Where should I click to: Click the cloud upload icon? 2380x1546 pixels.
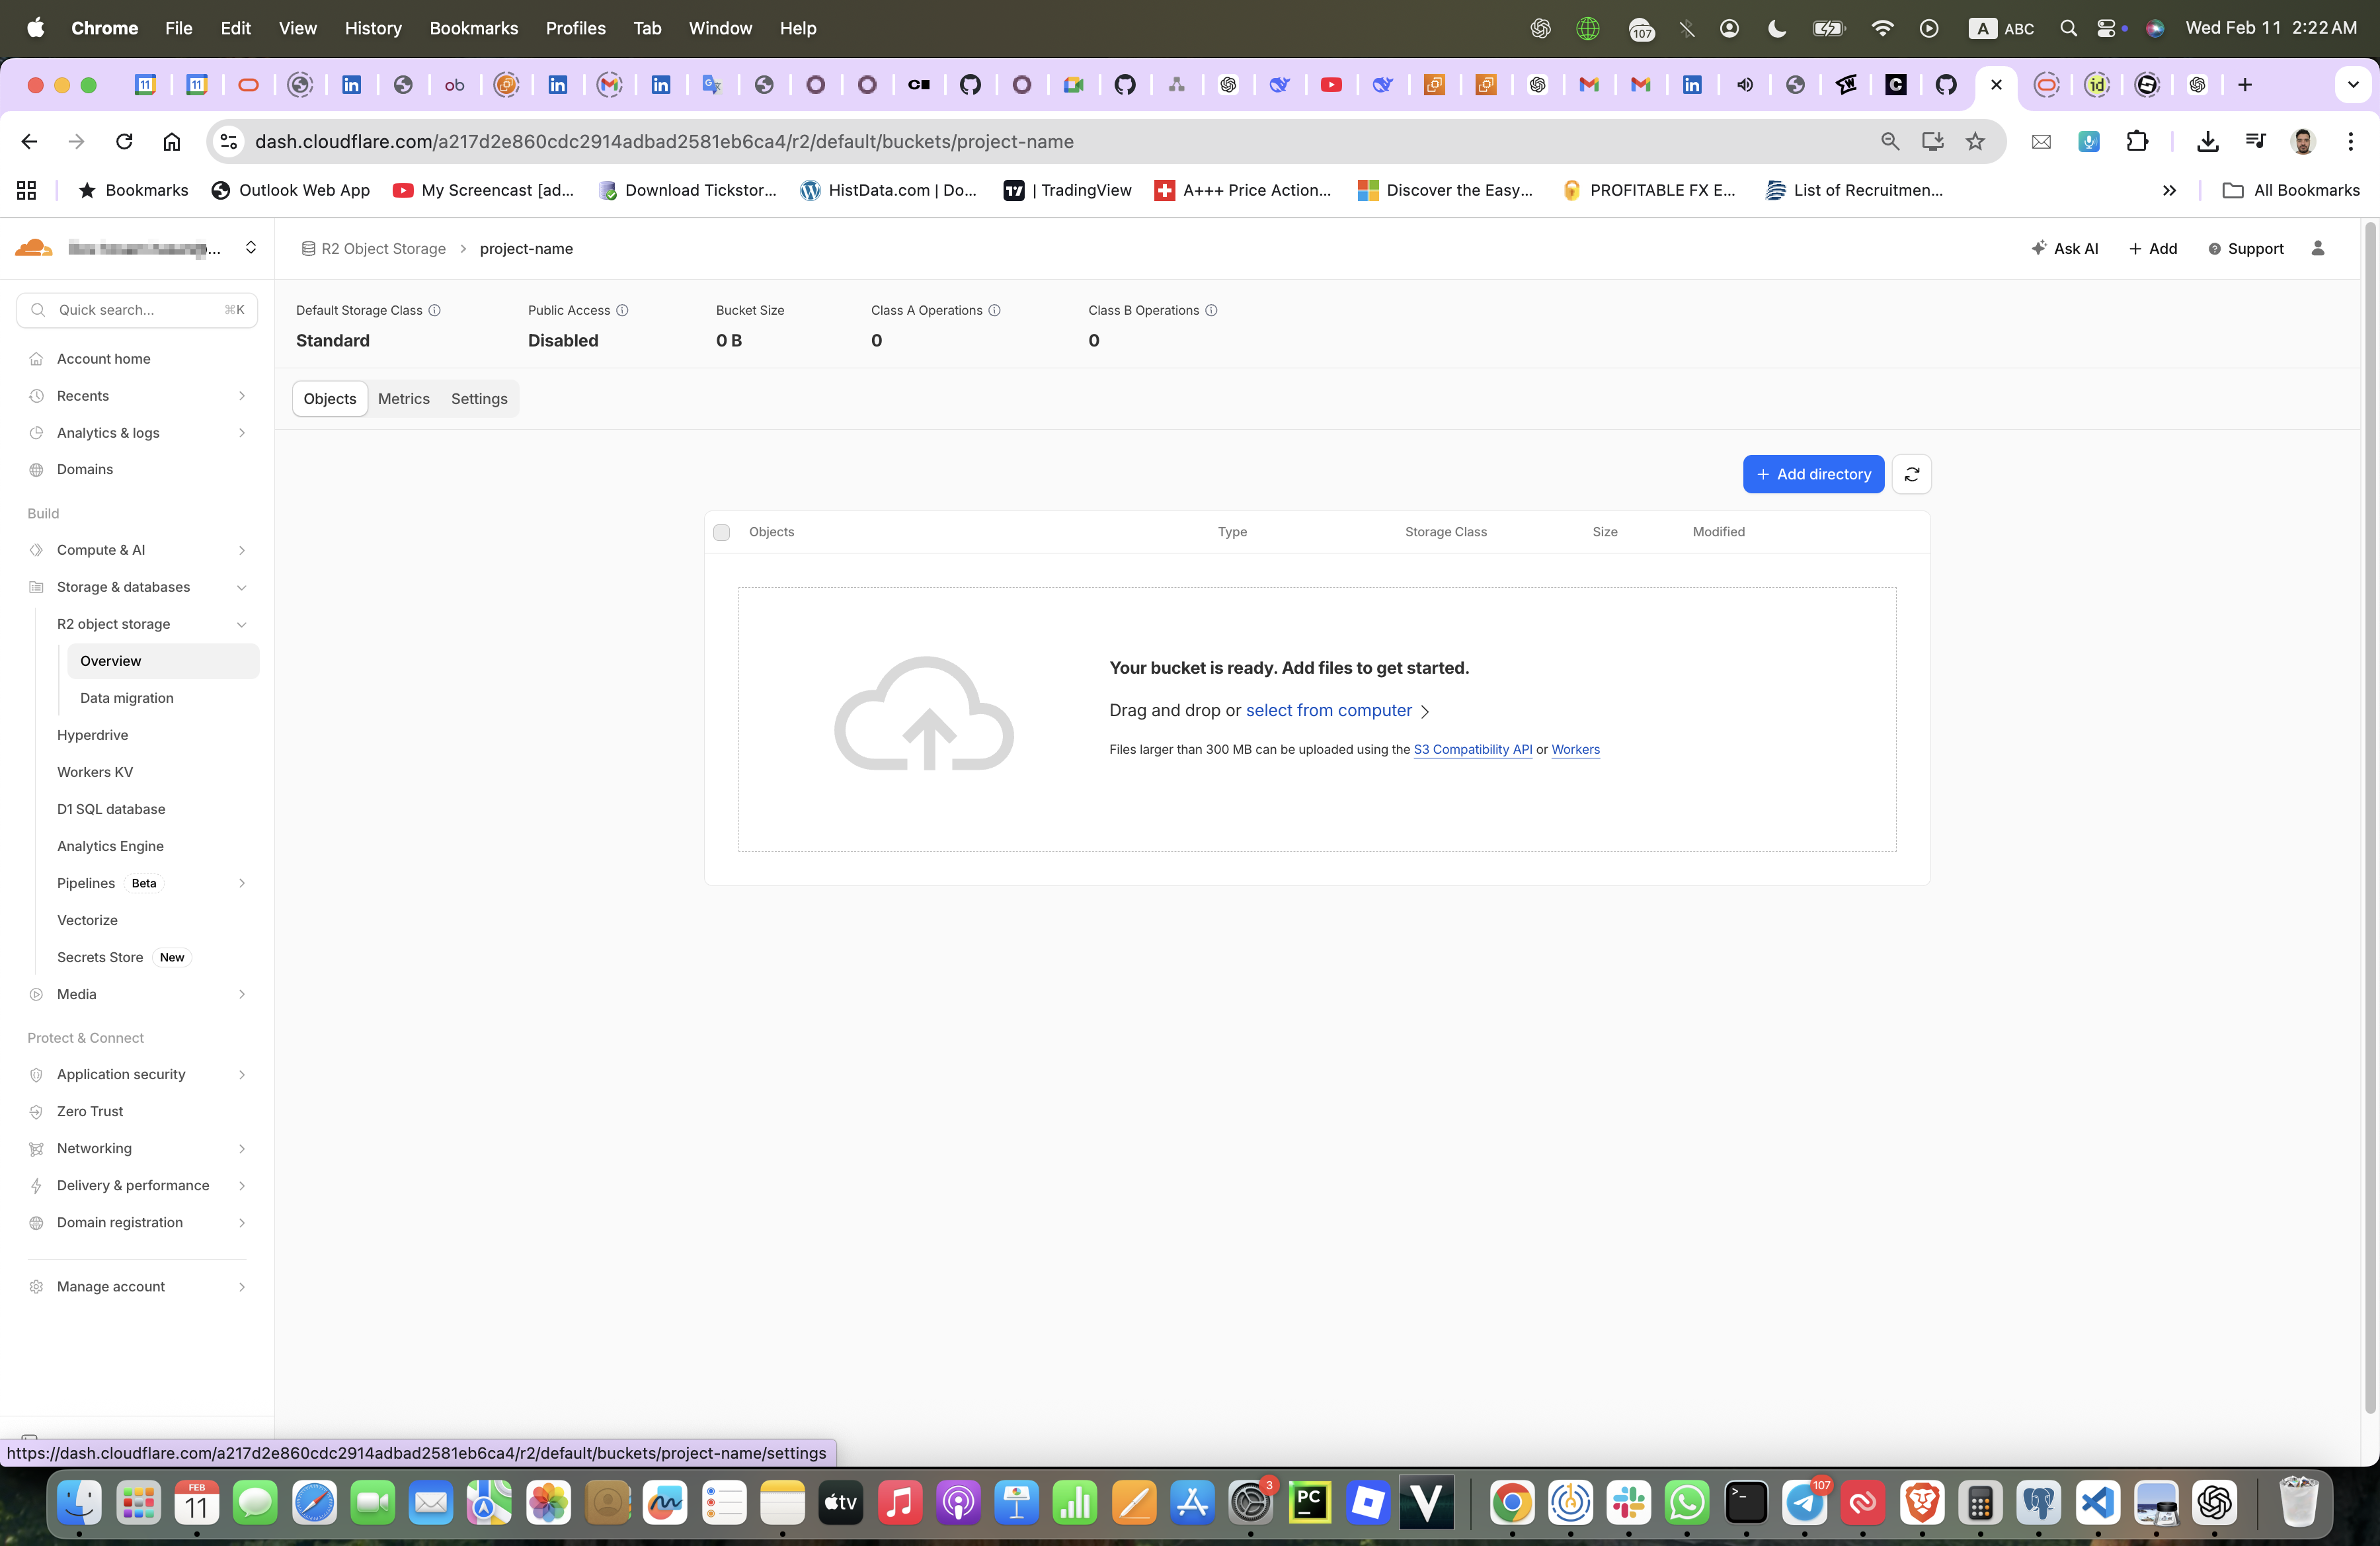click(x=924, y=713)
